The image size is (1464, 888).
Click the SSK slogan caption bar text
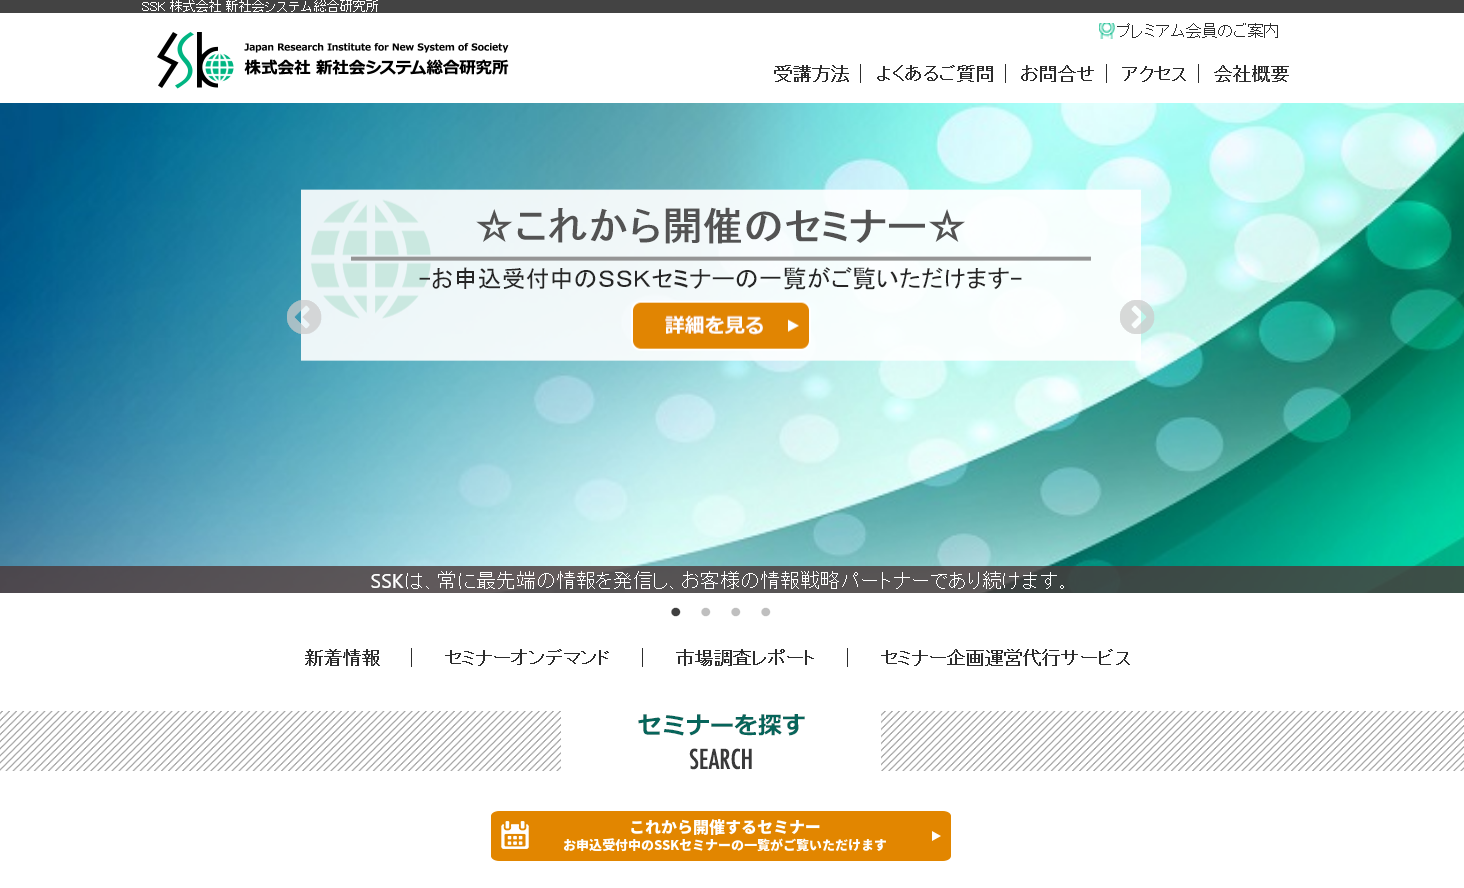click(x=721, y=580)
